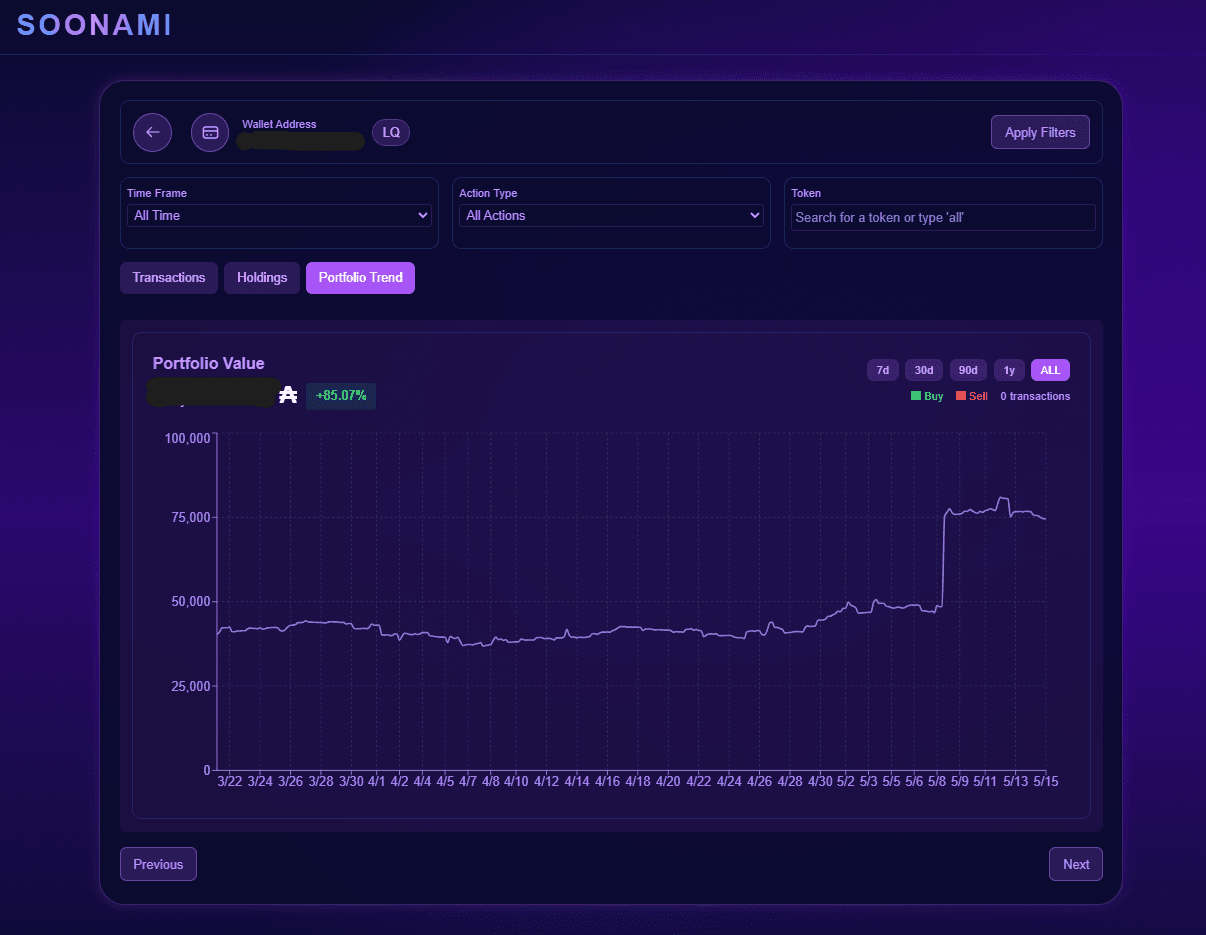The height and width of the screenshot is (935, 1206).
Task: Click the SOONAMI logo
Action: tap(95, 25)
